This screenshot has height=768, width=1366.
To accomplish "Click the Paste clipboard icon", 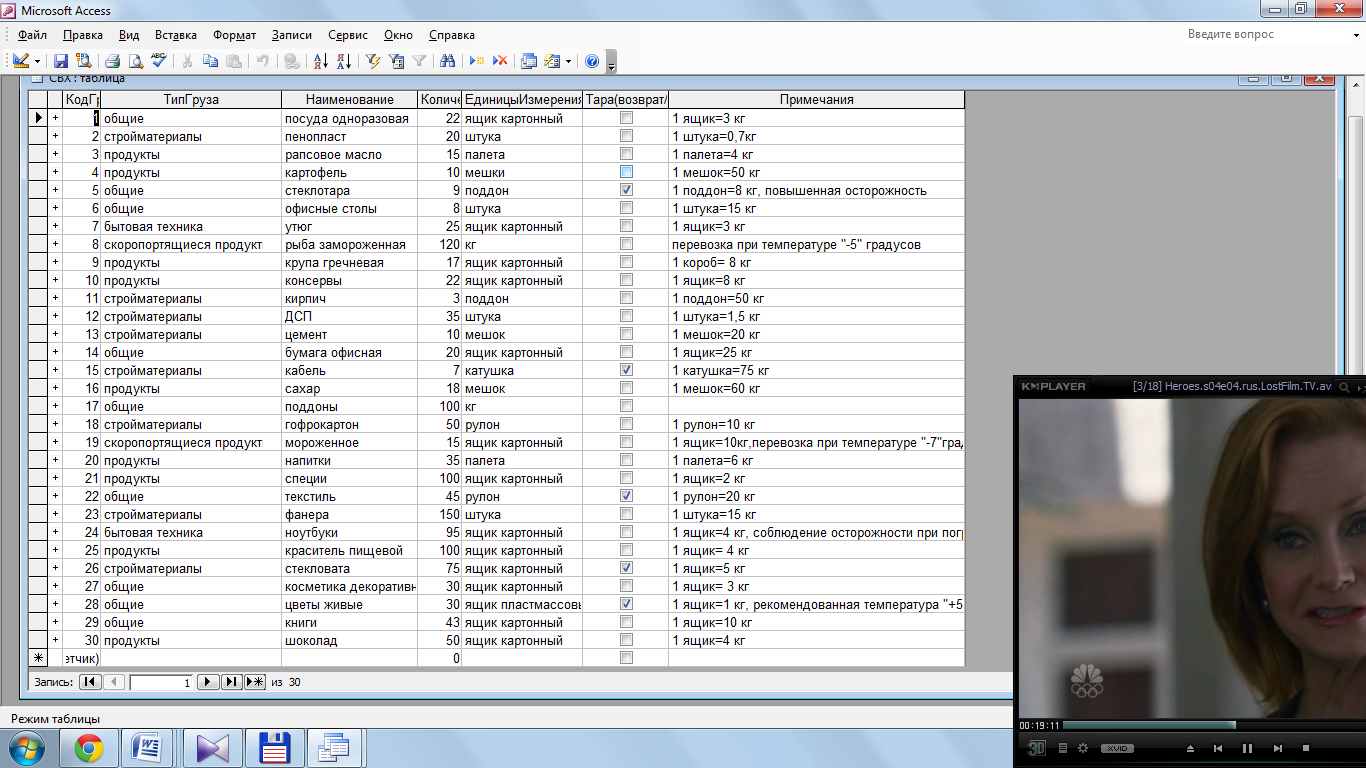I will [x=233, y=61].
